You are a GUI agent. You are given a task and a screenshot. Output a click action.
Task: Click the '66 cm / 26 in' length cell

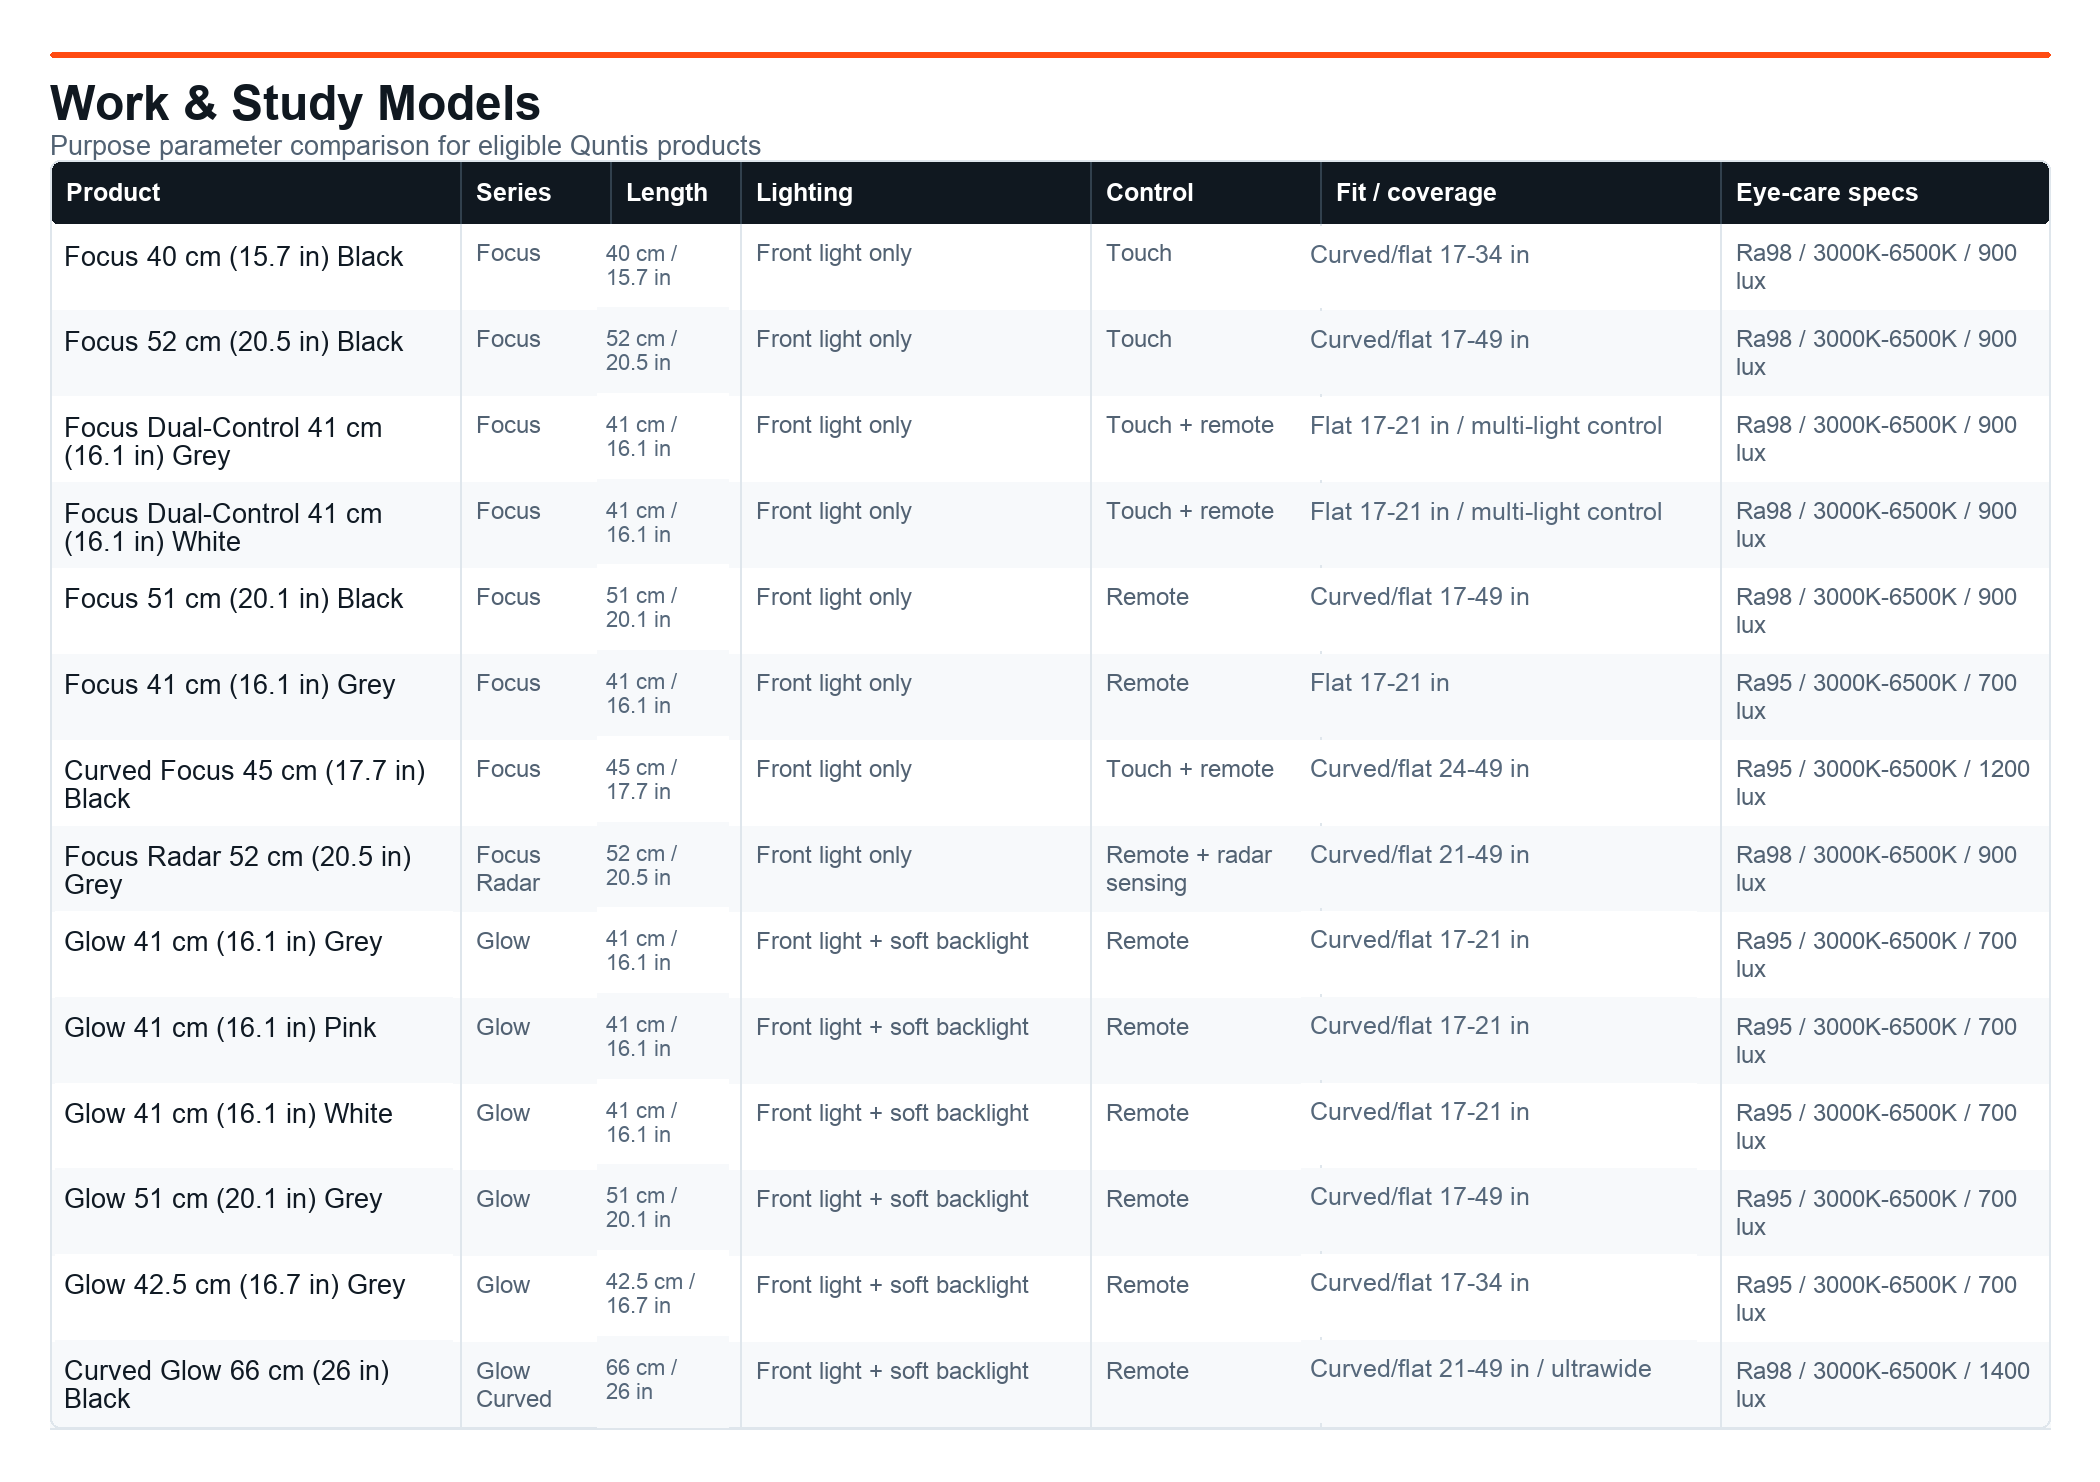tap(641, 1380)
